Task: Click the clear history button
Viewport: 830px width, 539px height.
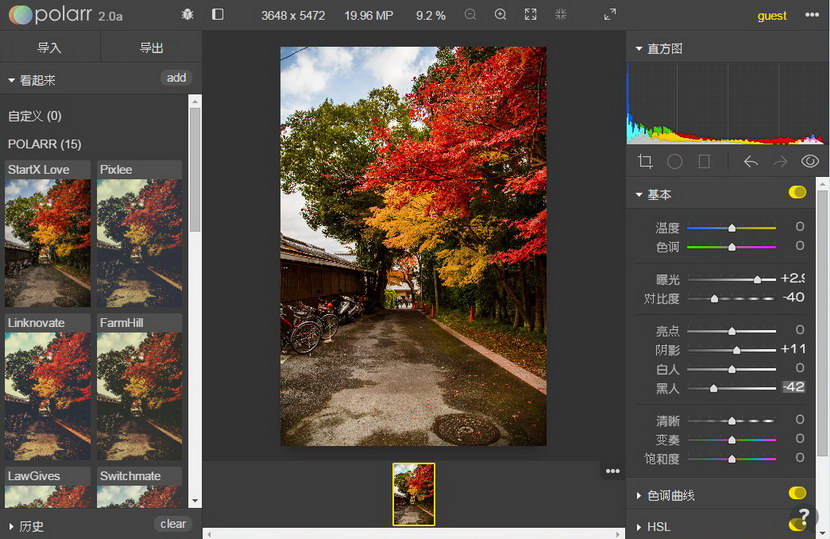Action: point(173,524)
